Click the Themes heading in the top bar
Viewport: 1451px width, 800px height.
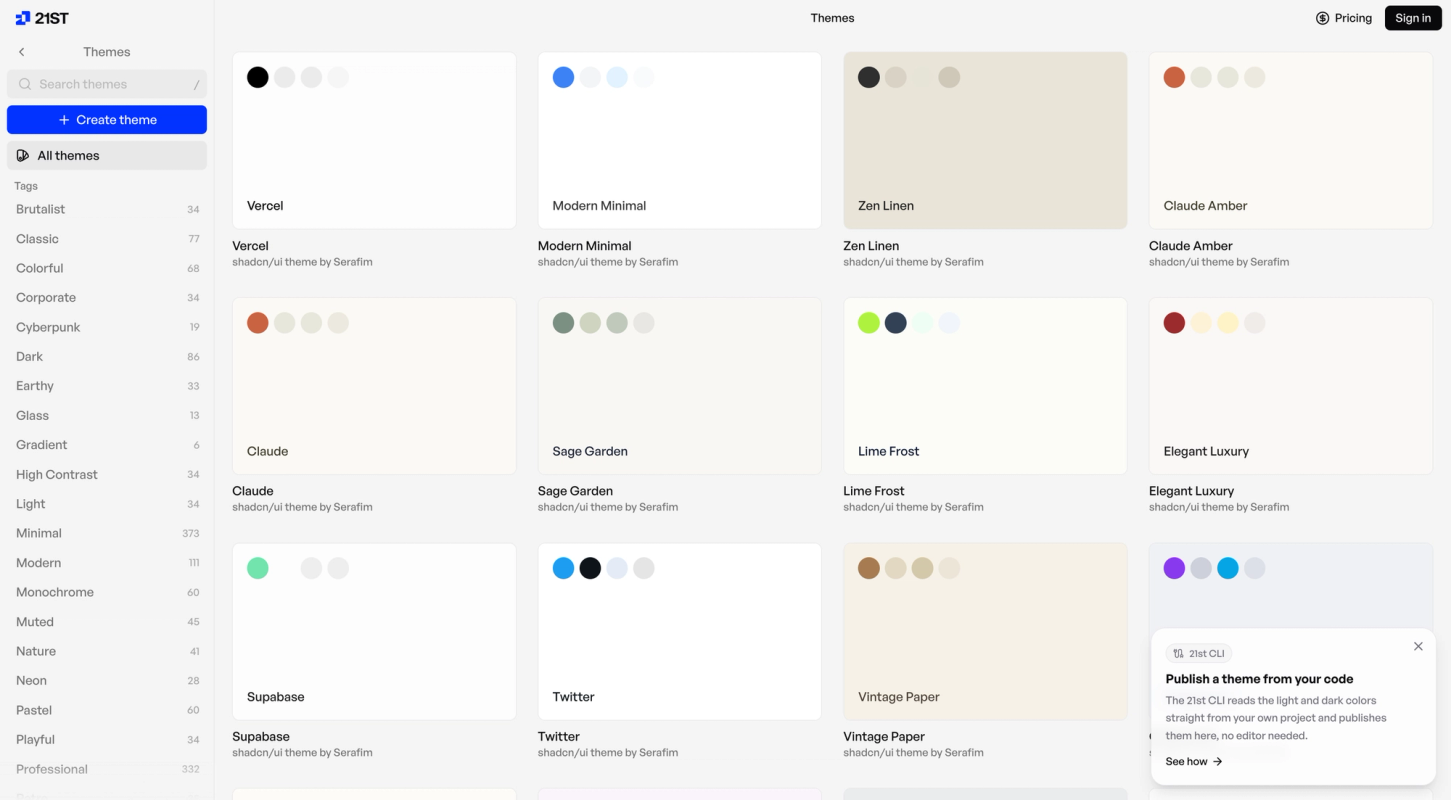(x=832, y=18)
